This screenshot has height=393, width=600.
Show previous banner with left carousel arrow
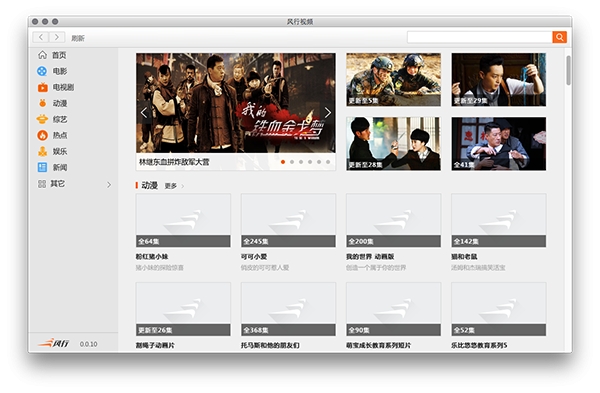(144, 113)
